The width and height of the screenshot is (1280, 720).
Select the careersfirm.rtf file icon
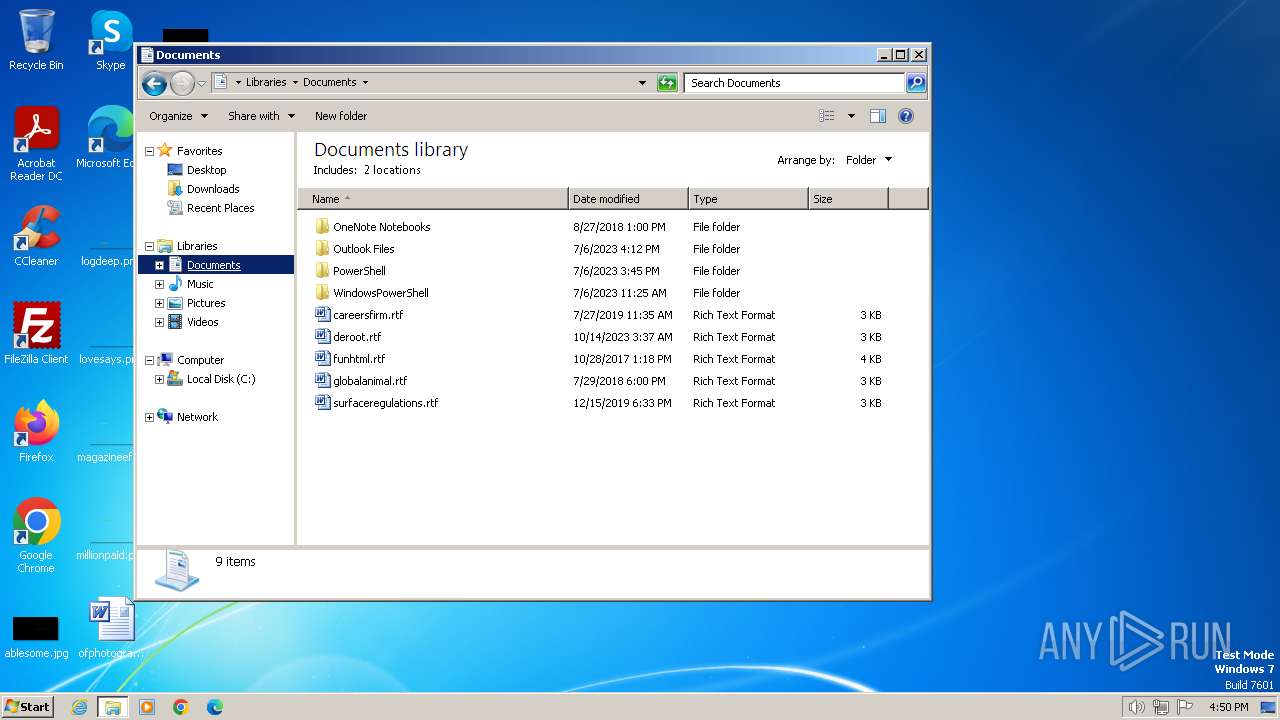click(x=322, y=314)
